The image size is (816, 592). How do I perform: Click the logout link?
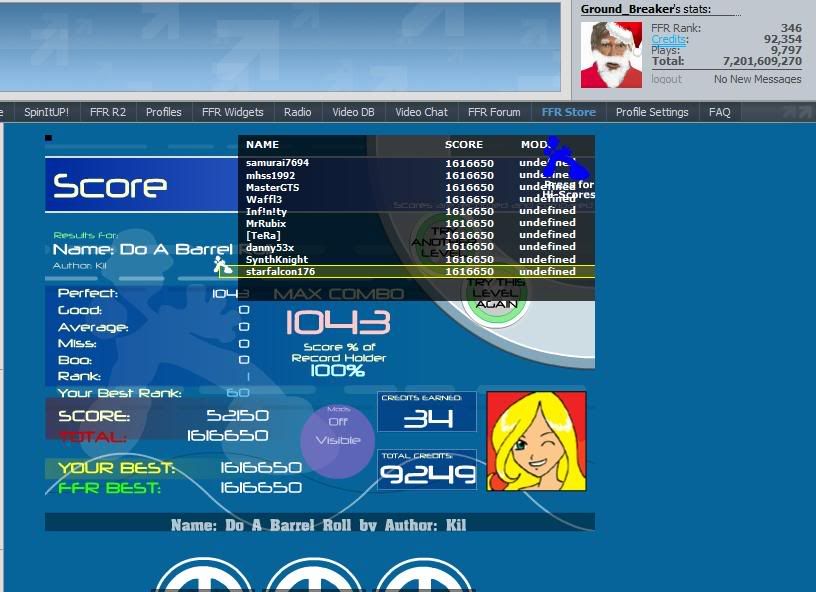pyautogui.click(x=666, y=79)
